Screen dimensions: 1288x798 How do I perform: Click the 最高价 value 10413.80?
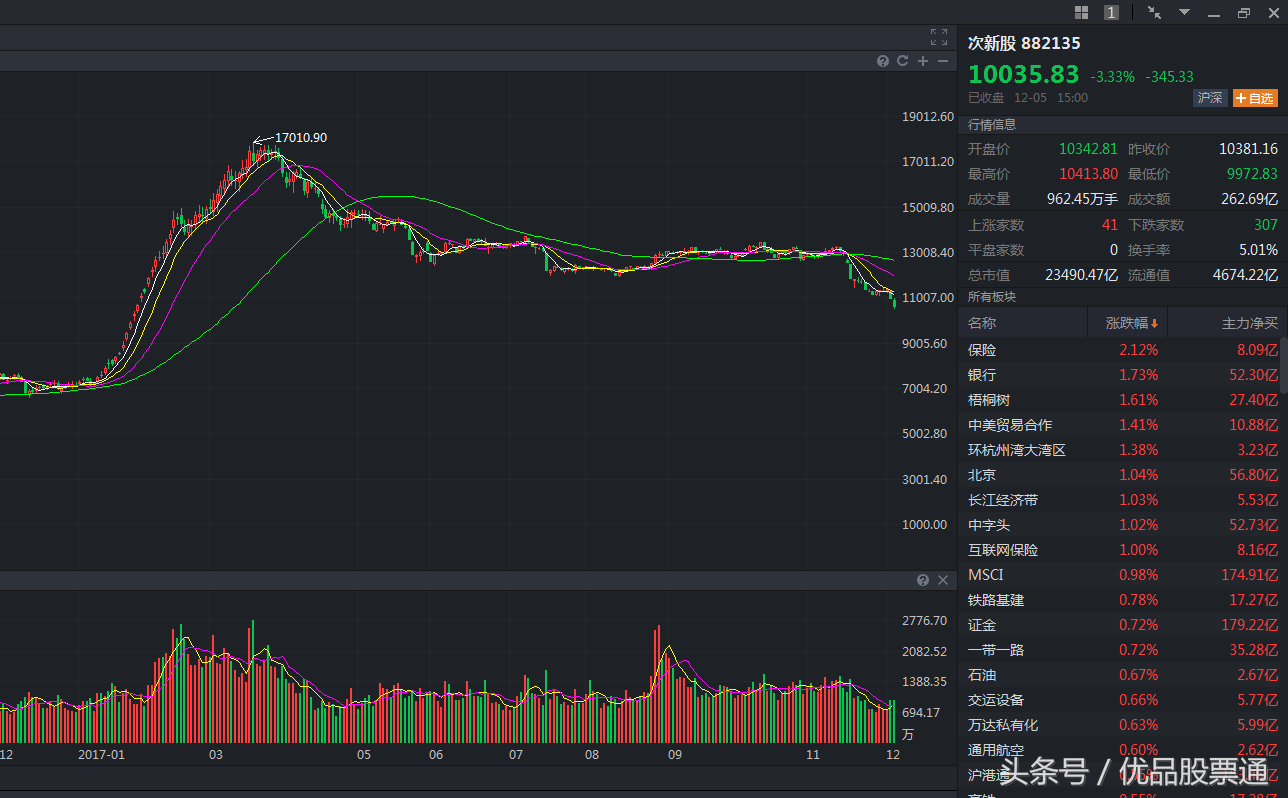click(x=1088, y=174)
